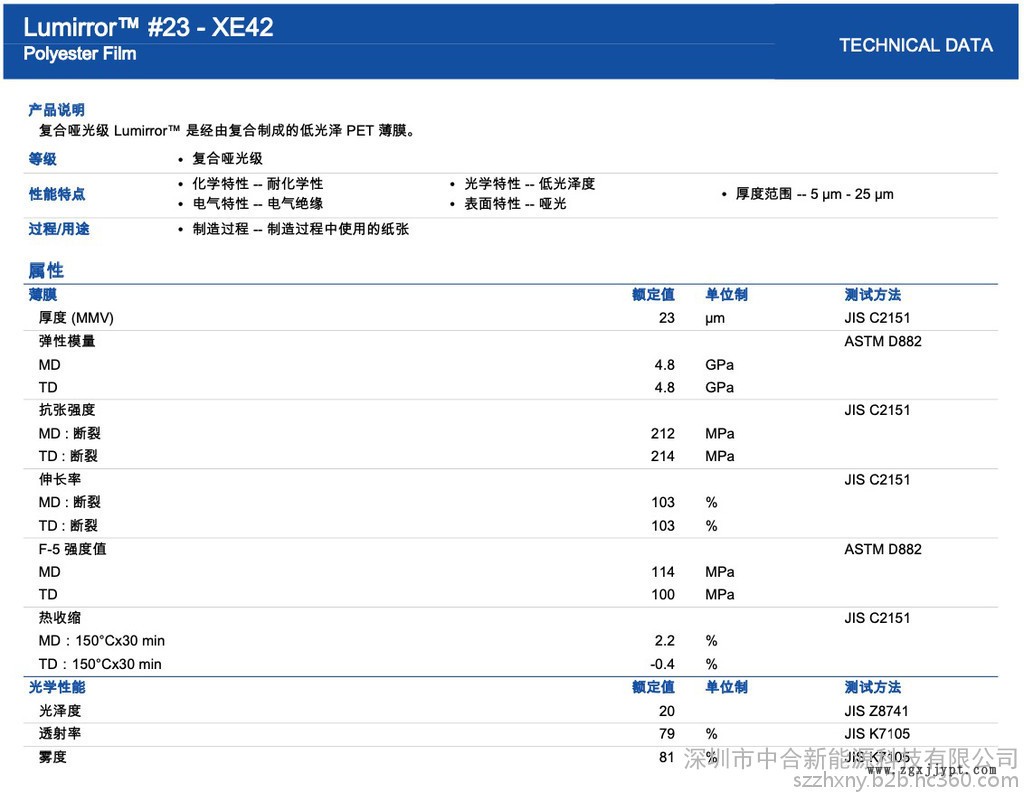The height and width of the screenshot is (792, 1024).
Task: Select the 抗张强度 property label
Action: (x=67, y=410)
